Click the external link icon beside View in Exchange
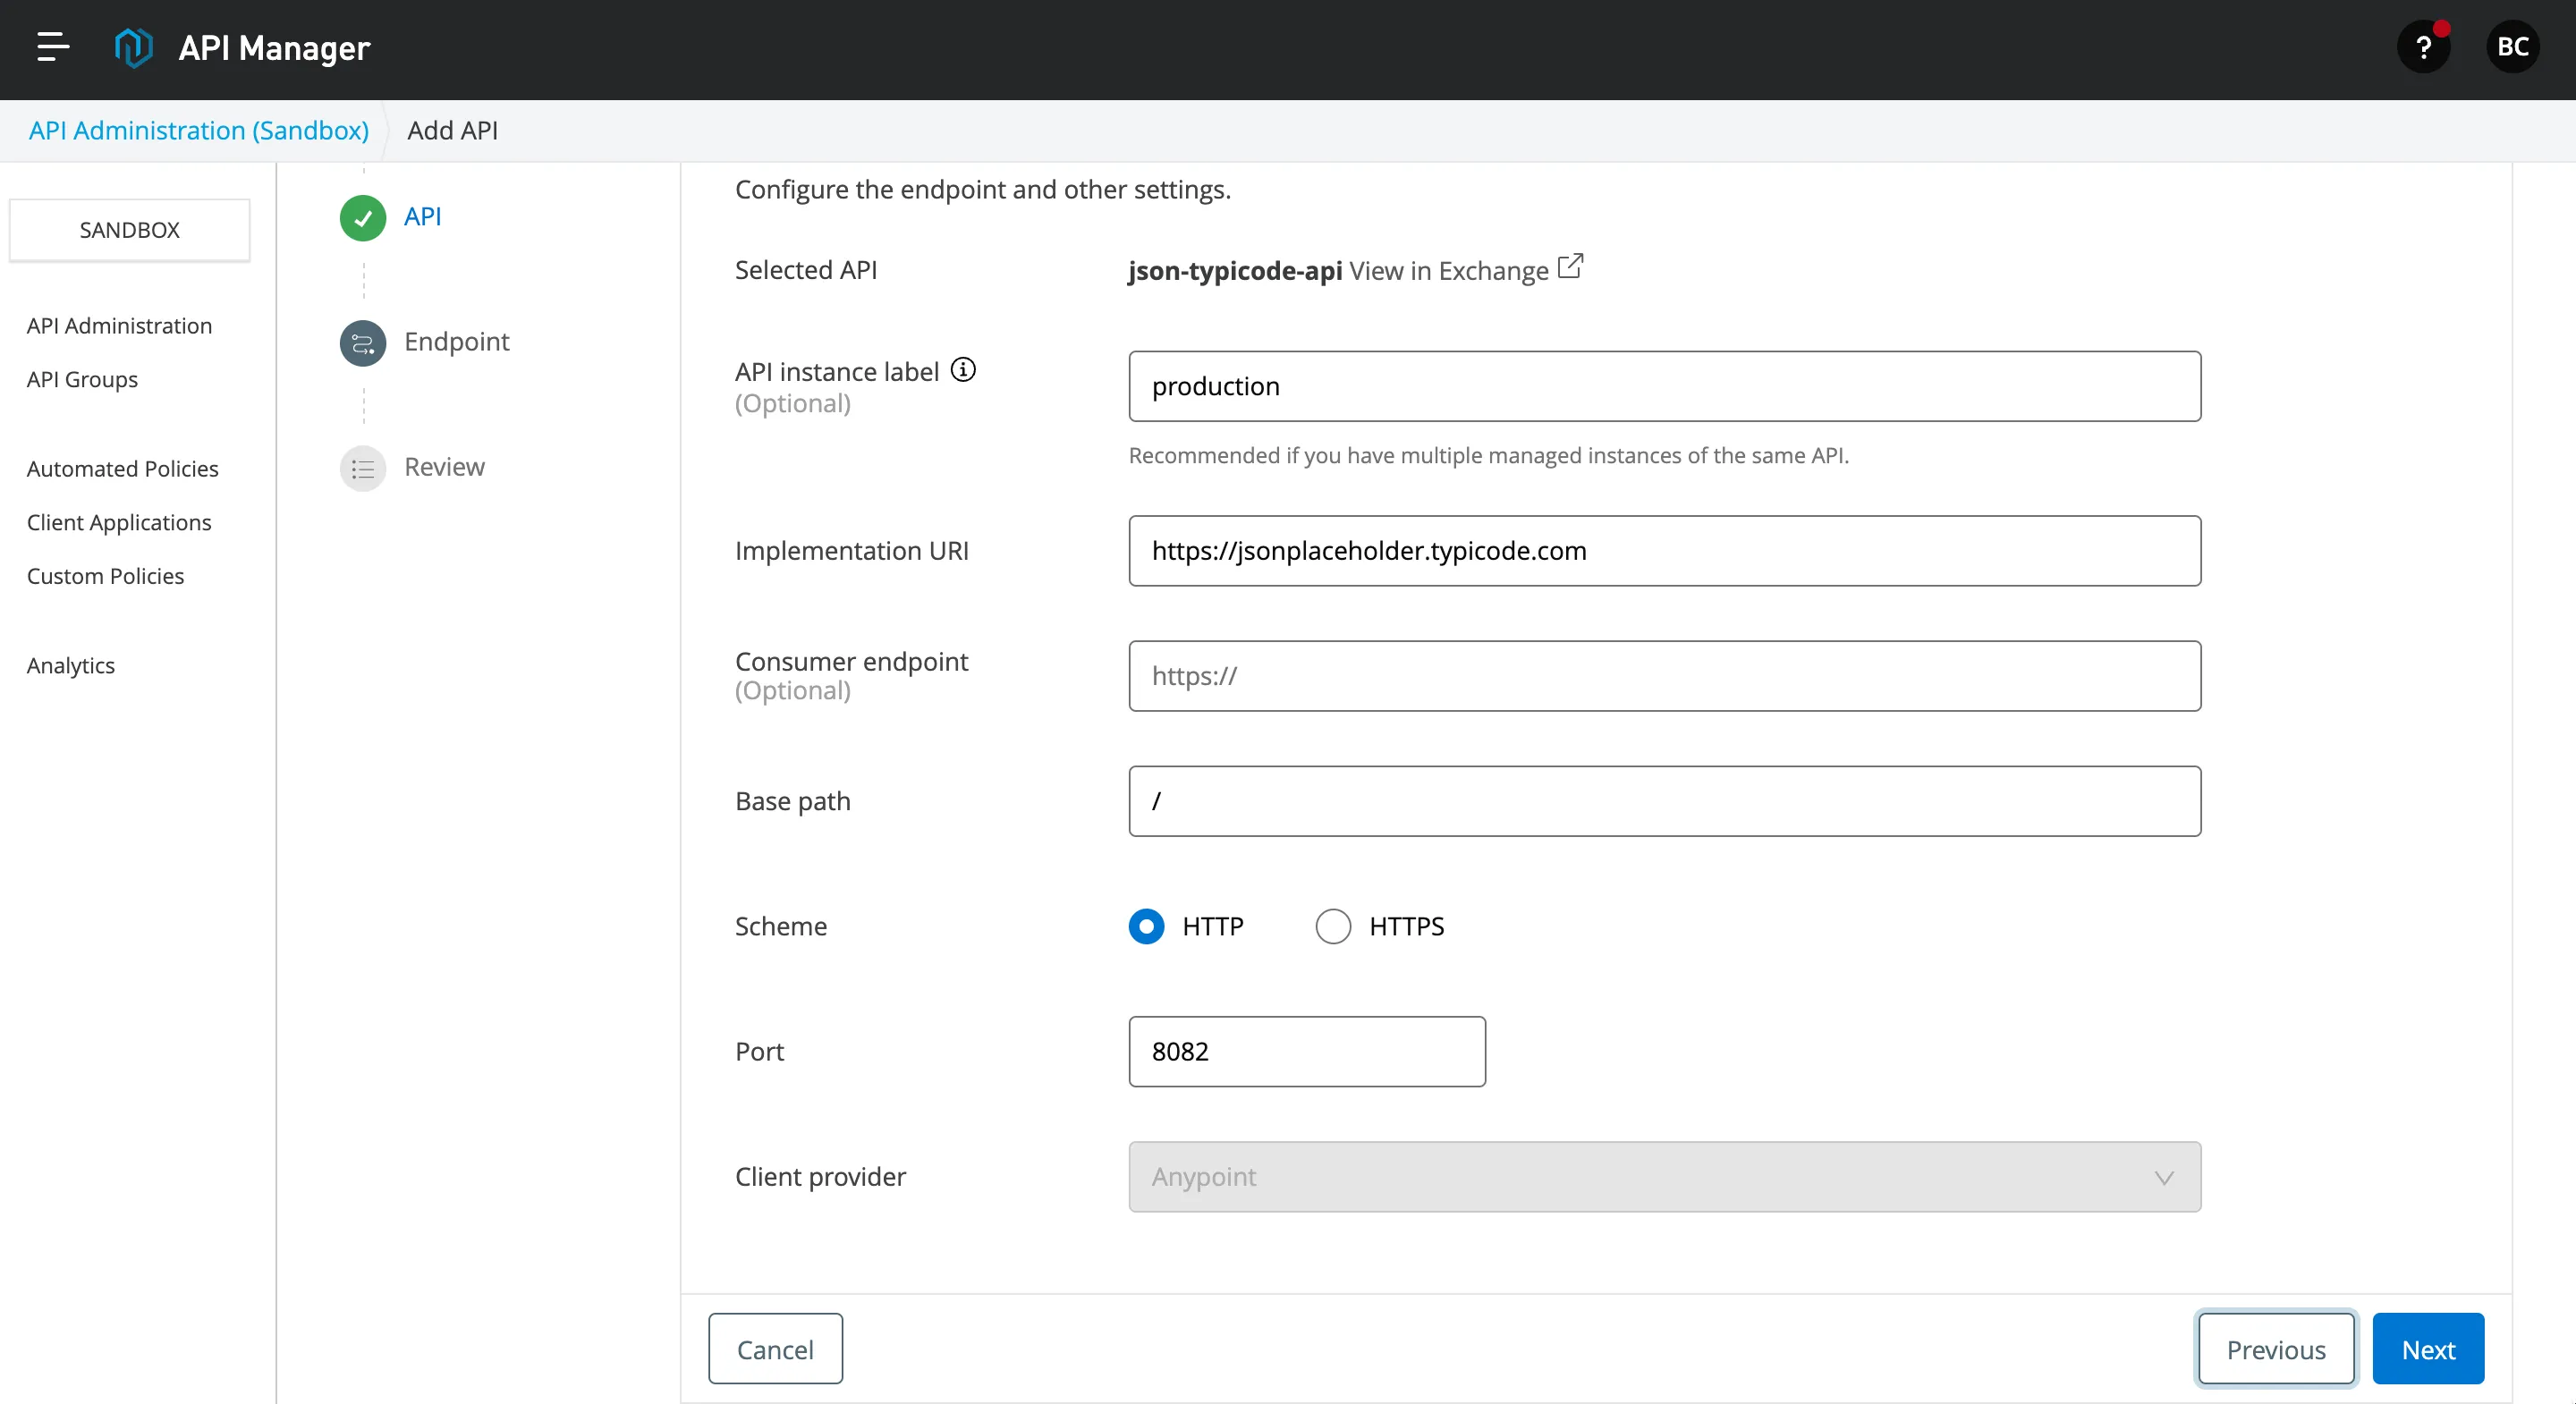The image size is (2576, 1404). pos(1570,267)
